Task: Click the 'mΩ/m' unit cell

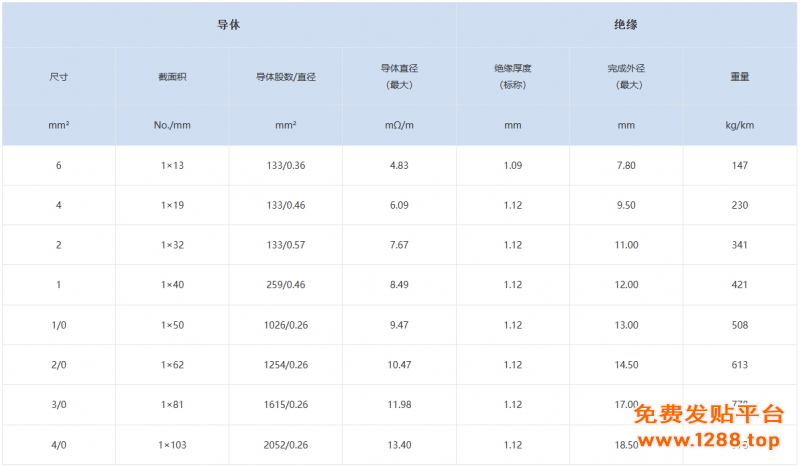Action: (x=399, y=125)
